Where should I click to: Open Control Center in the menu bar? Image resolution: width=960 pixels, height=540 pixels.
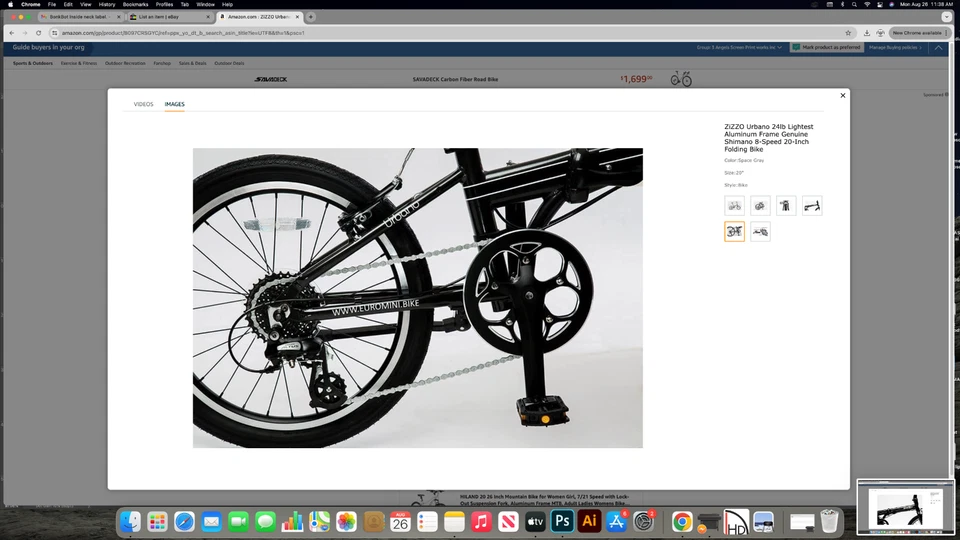880,4
